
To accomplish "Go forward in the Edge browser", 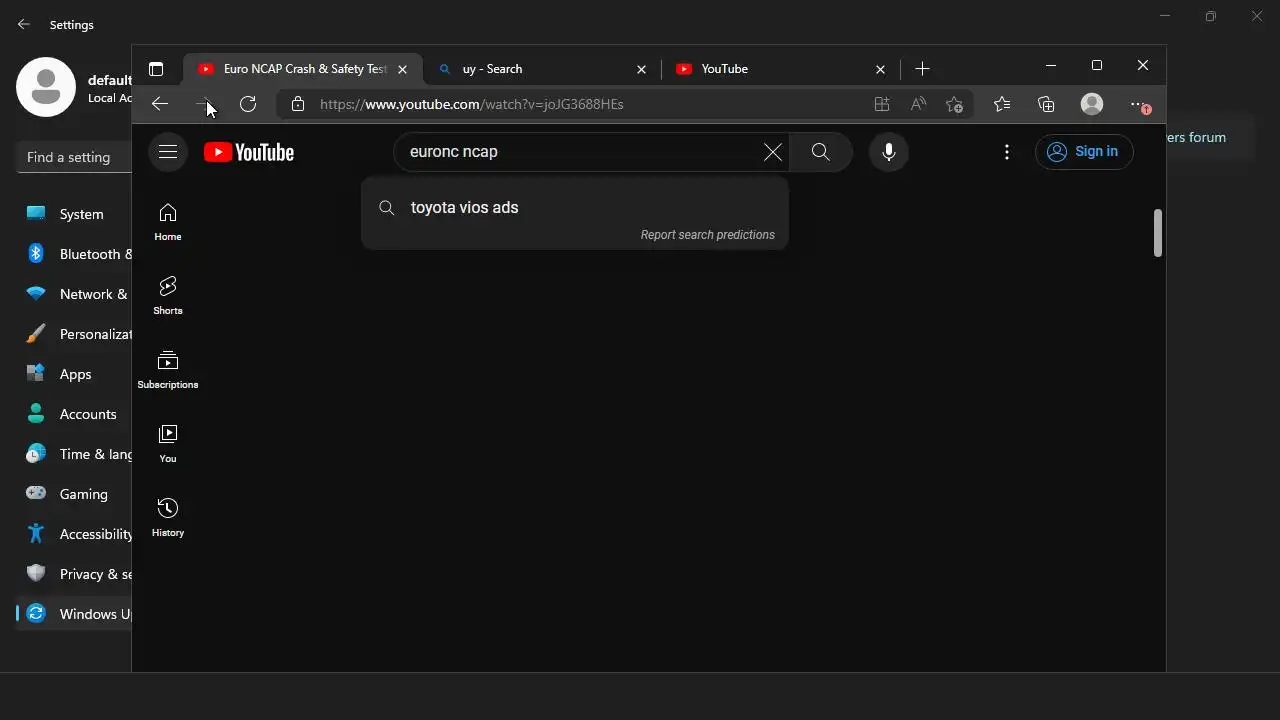I will click(x=204, y=104).
